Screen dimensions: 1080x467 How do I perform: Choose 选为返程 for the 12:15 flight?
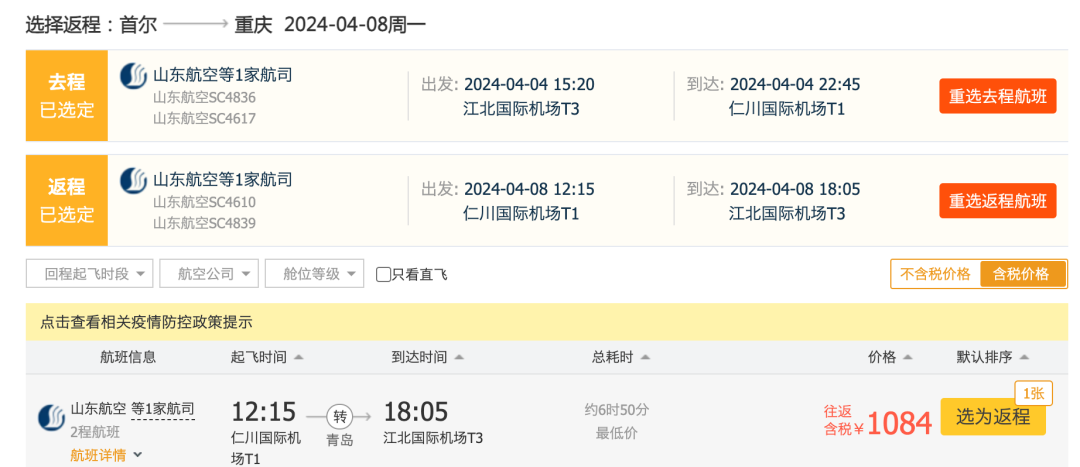[992, 417]
